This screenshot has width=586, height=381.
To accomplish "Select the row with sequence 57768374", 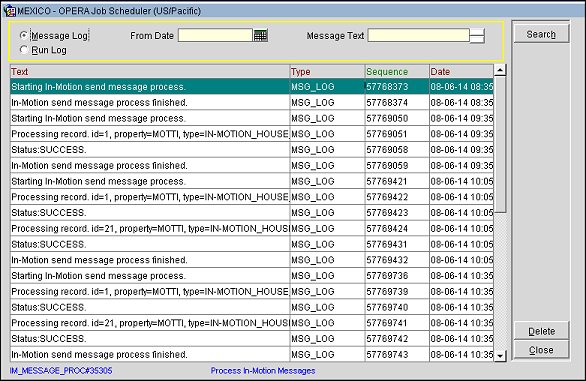I will 252,102.
